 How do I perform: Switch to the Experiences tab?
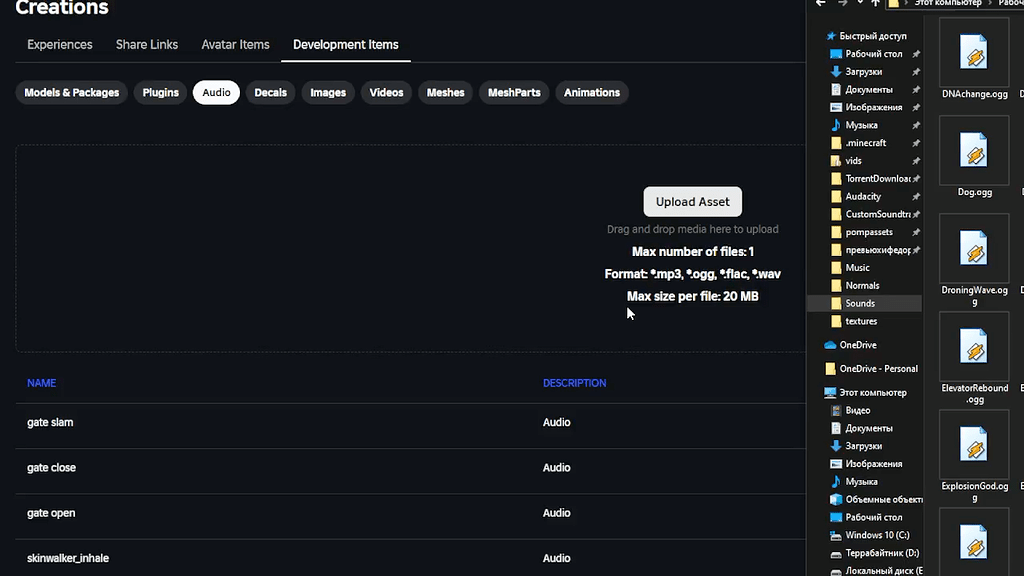point(59,44)
